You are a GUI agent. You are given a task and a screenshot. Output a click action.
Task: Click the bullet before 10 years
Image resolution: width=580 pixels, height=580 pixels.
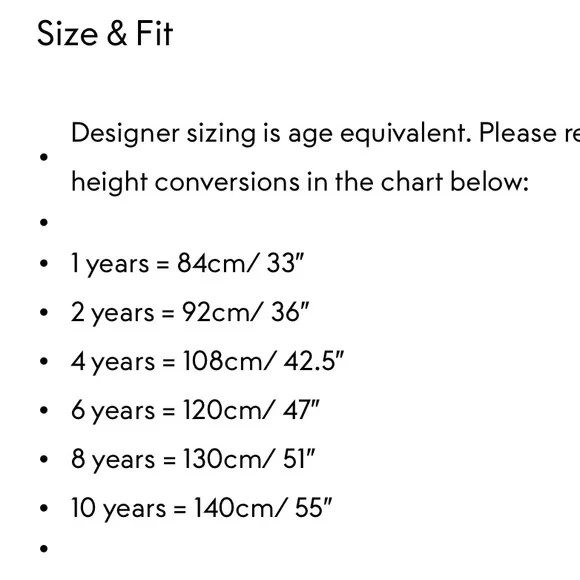(44, 508)
